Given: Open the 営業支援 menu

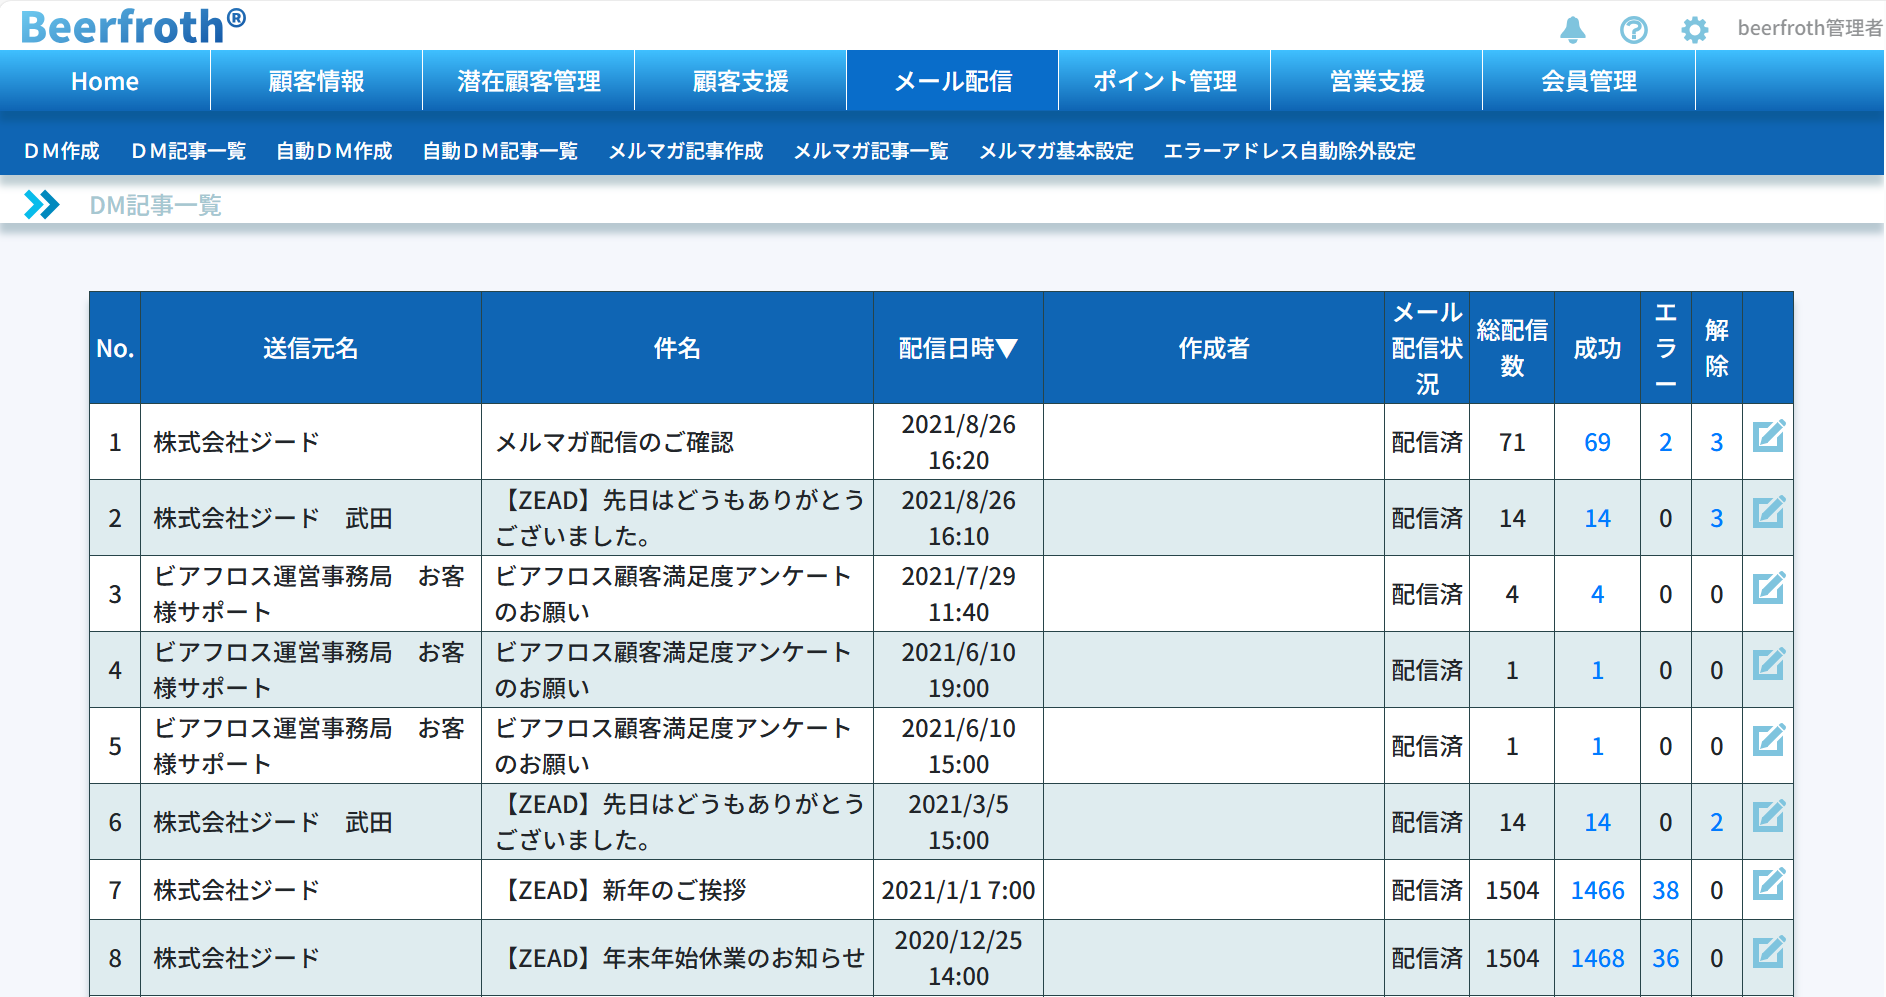Looking at the screenshot, I should coord(1376,81).
